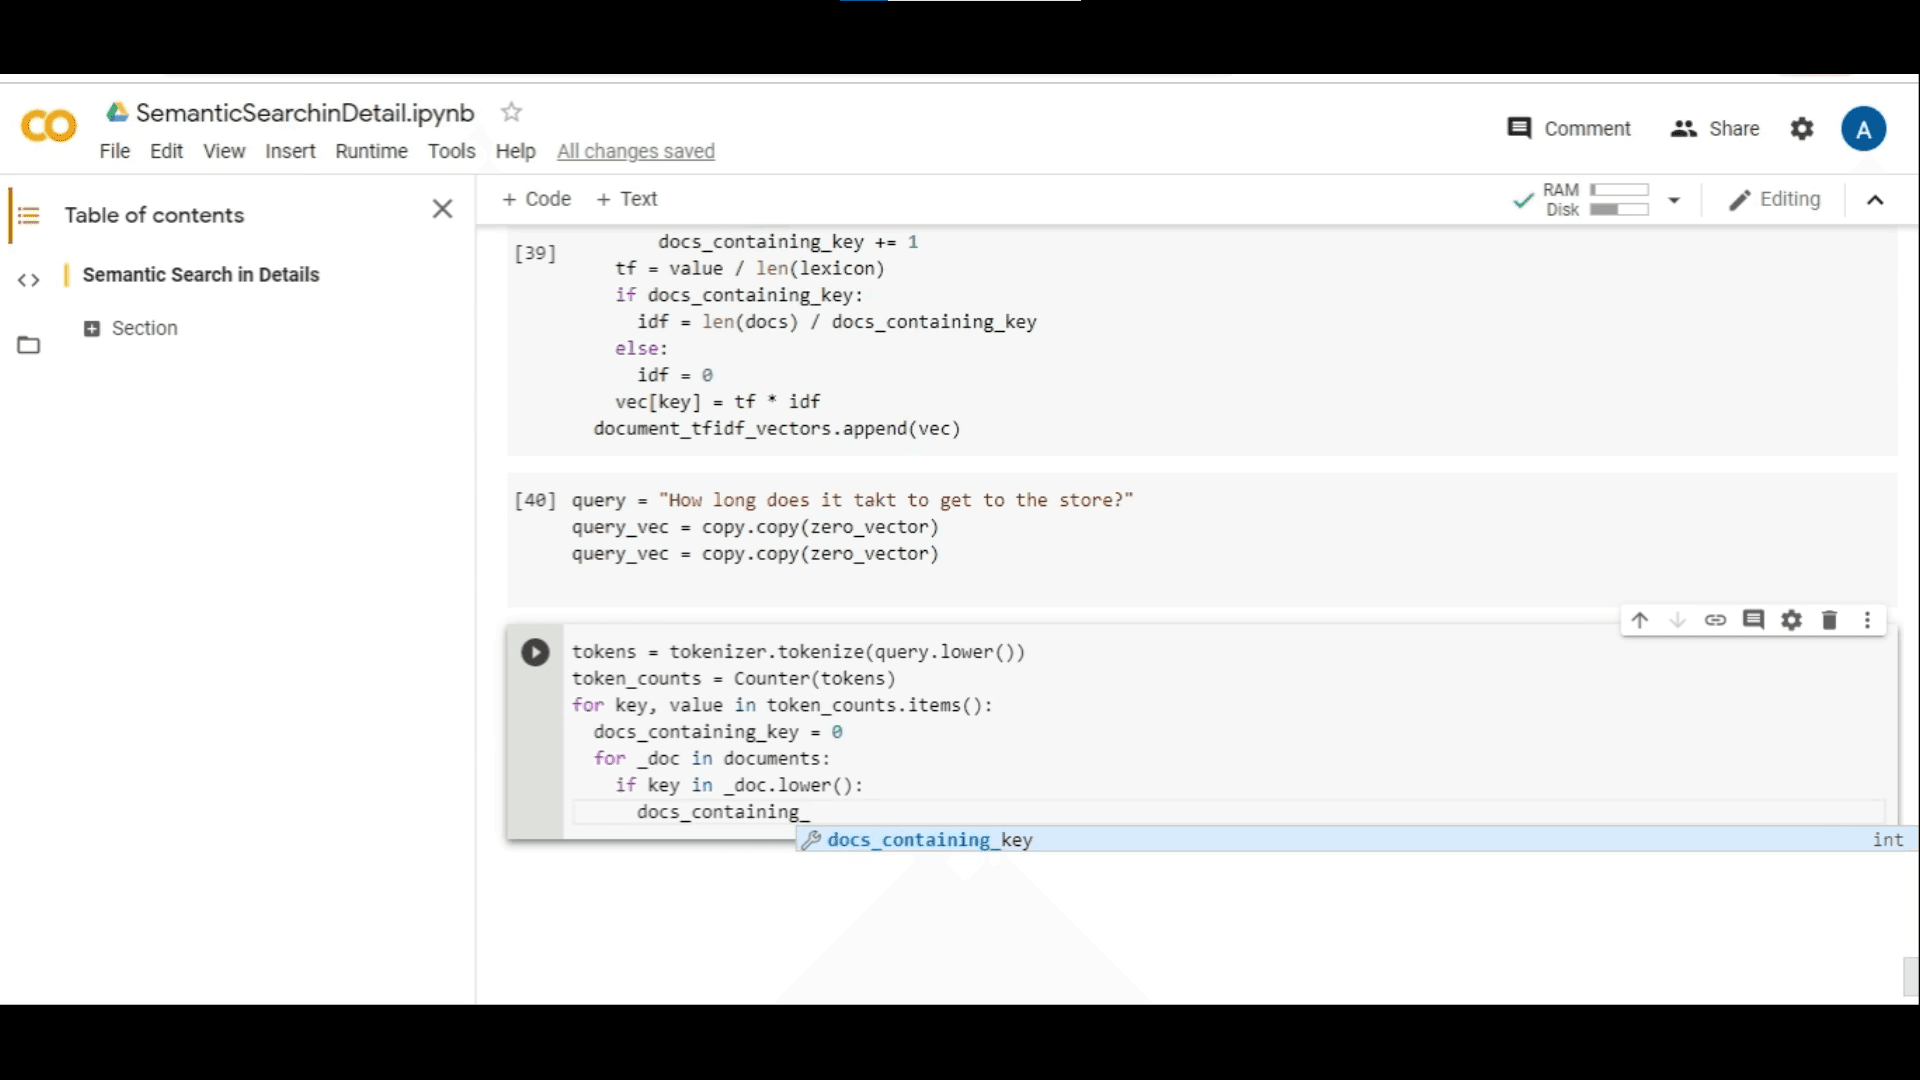Open cell settings via gear icon

[x=1791, y=620]
